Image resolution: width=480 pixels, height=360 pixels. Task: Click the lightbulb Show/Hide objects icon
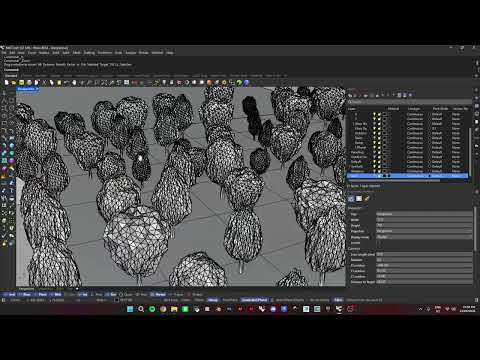(164, 82)
